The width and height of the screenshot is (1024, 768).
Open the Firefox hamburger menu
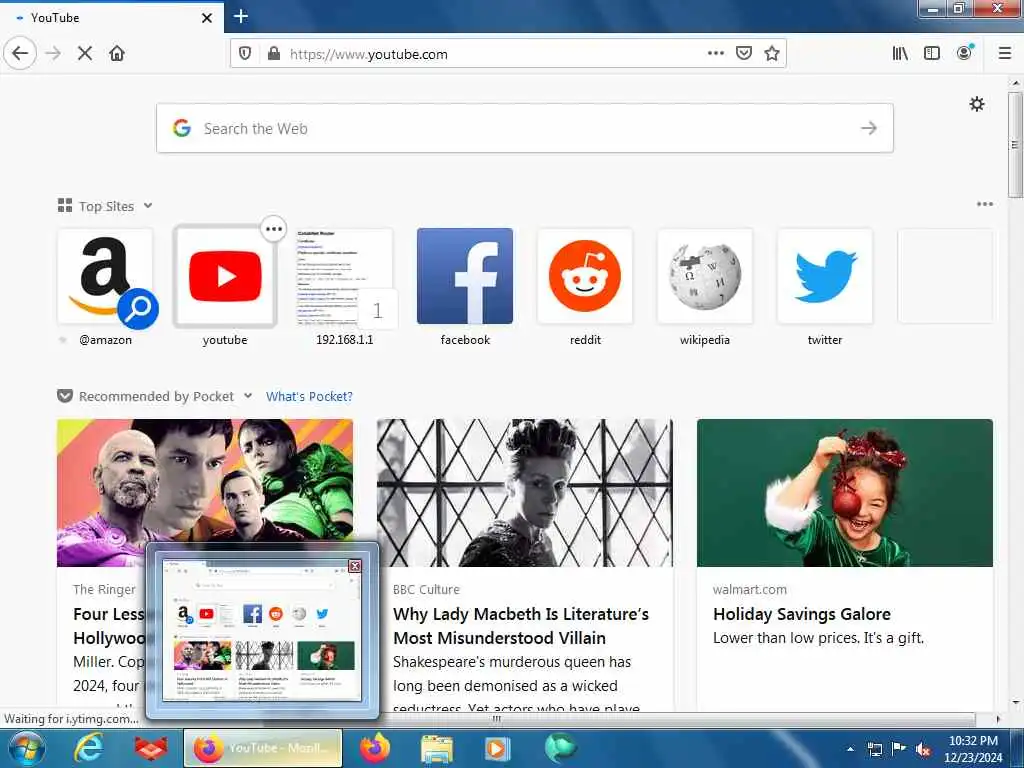(1005, 54)
